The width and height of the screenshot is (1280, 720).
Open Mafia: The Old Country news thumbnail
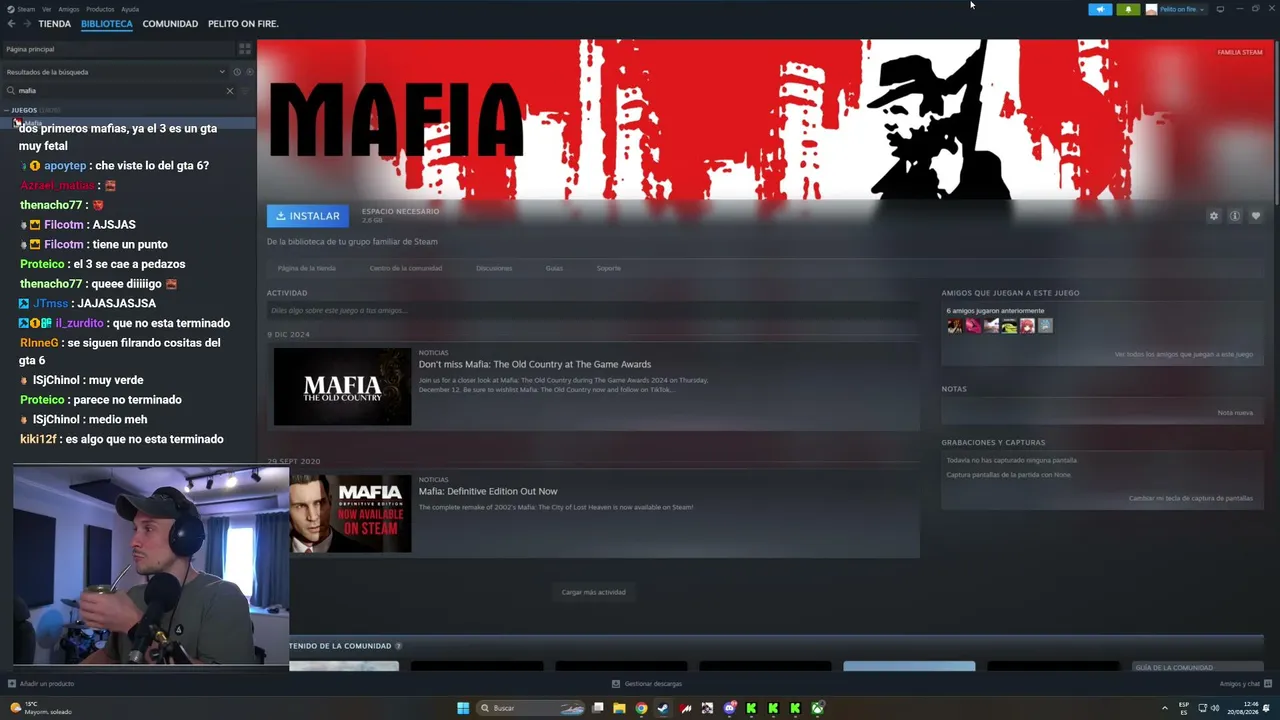342,387
